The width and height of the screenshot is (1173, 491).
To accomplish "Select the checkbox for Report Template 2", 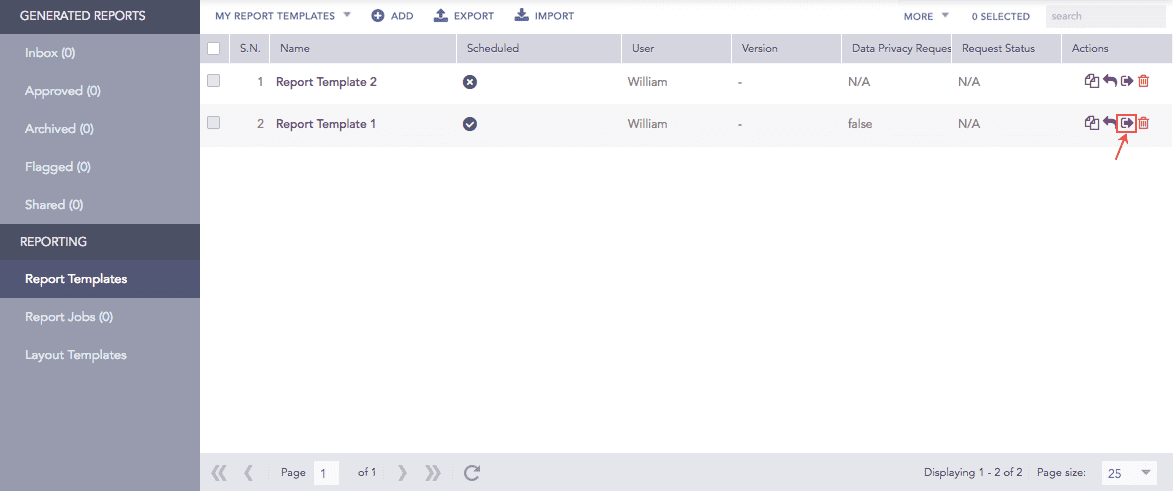I will 213,81.
